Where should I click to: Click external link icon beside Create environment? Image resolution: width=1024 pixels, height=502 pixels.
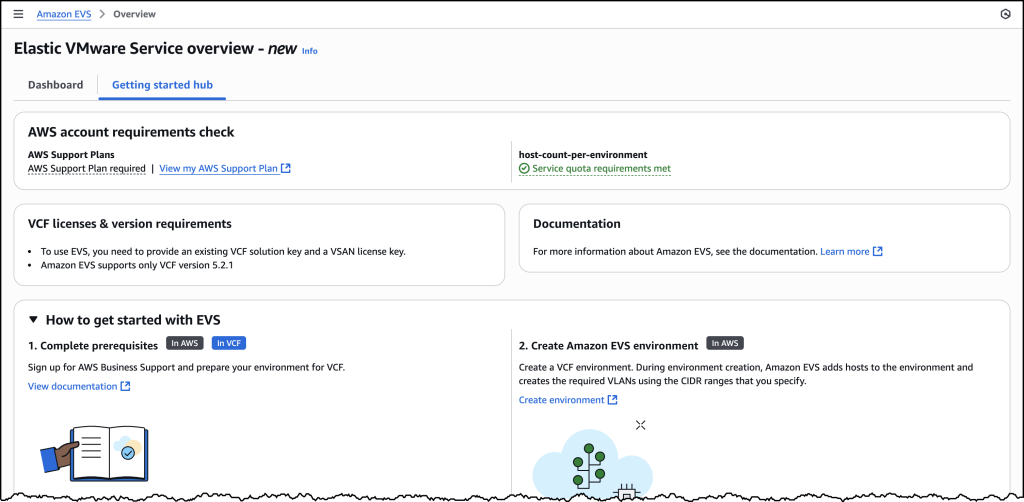point(613,400)
